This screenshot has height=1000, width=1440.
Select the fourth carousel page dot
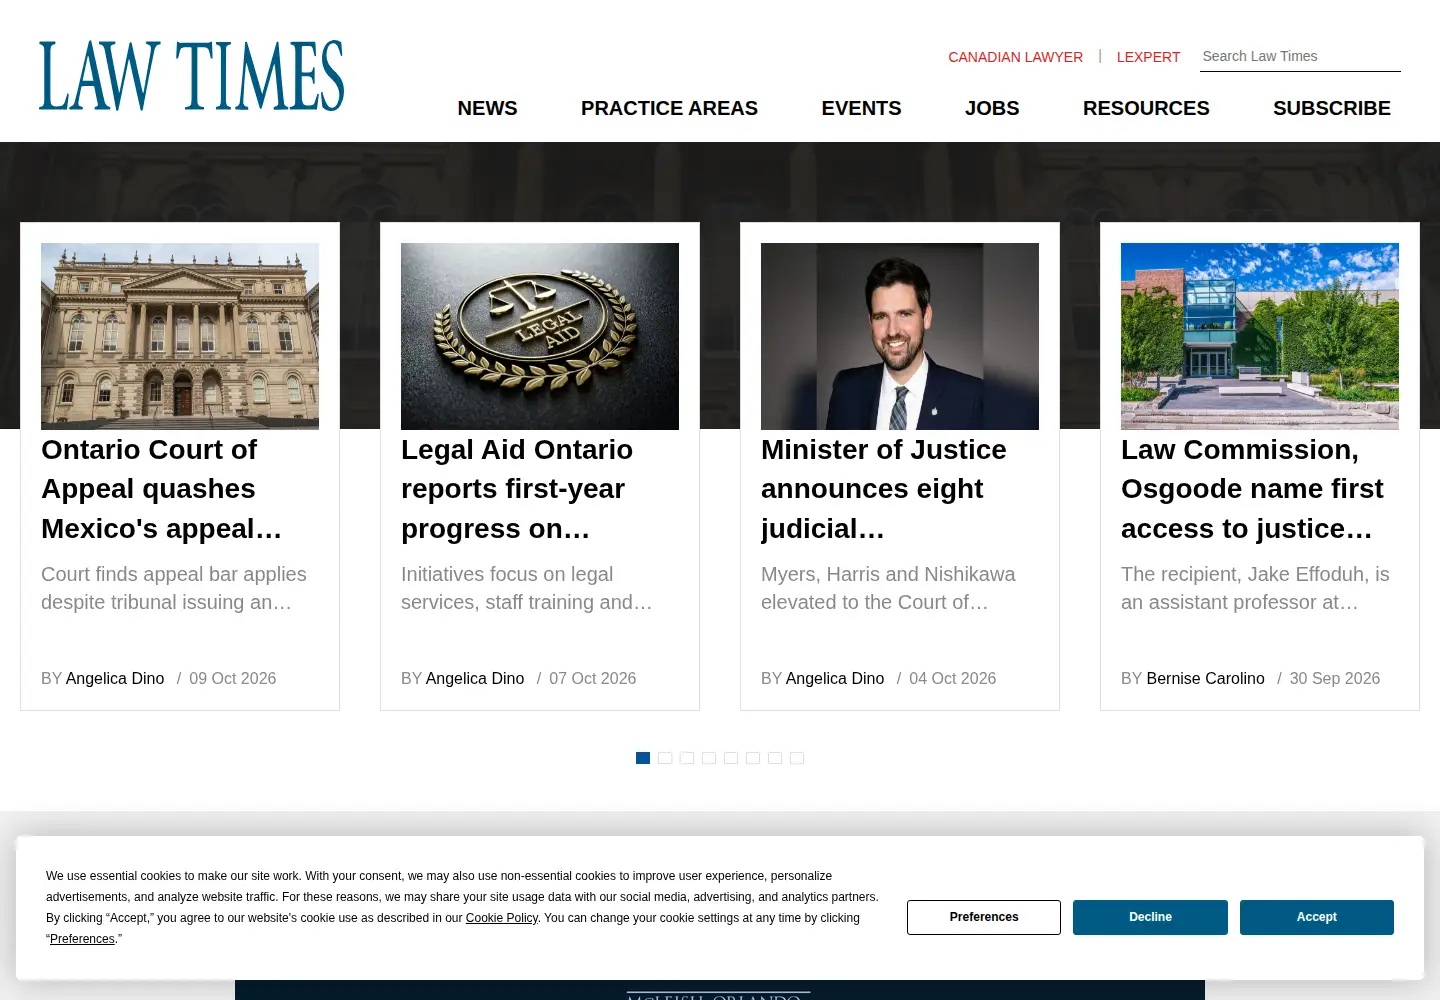(x=709, y=758)
